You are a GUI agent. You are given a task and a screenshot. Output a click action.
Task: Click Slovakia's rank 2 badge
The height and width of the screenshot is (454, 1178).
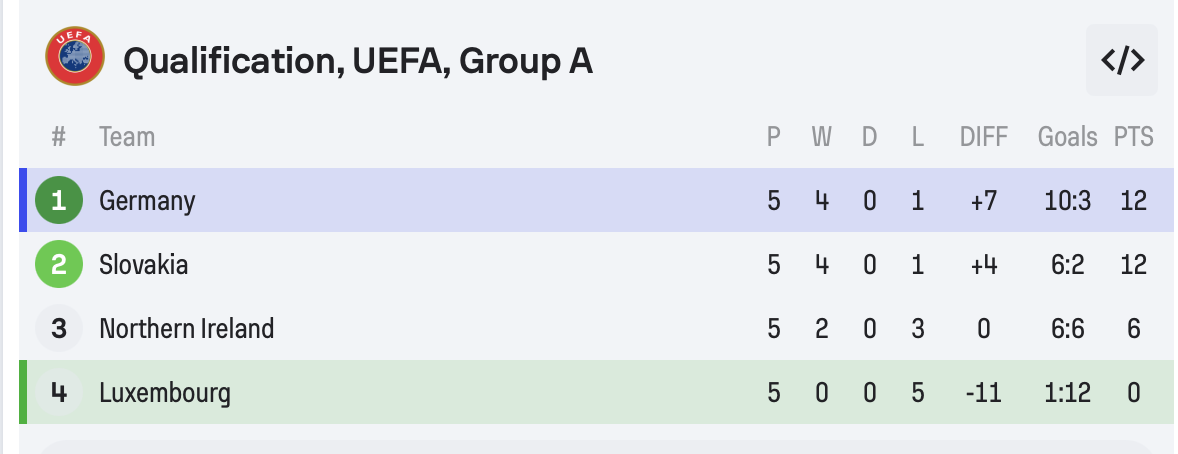coord(58,264)
